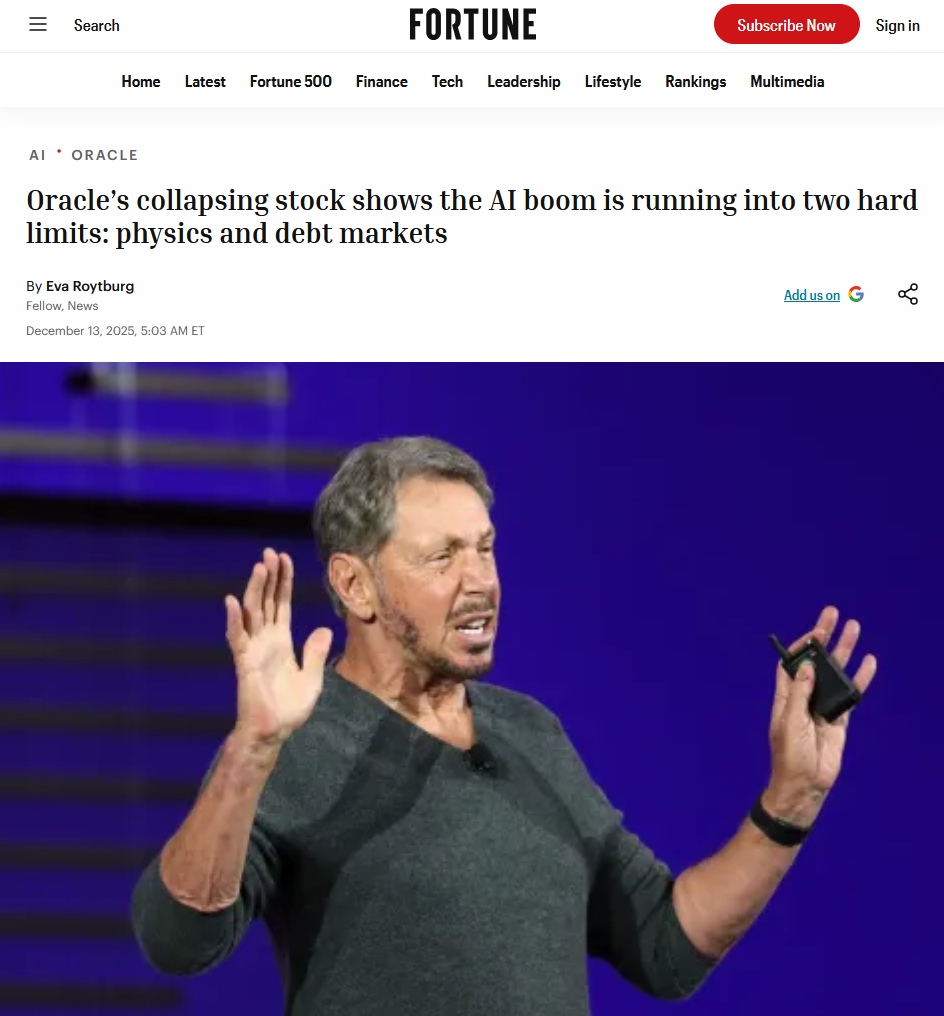
Task: Open the Leadership section
Action: click(524, 82)
